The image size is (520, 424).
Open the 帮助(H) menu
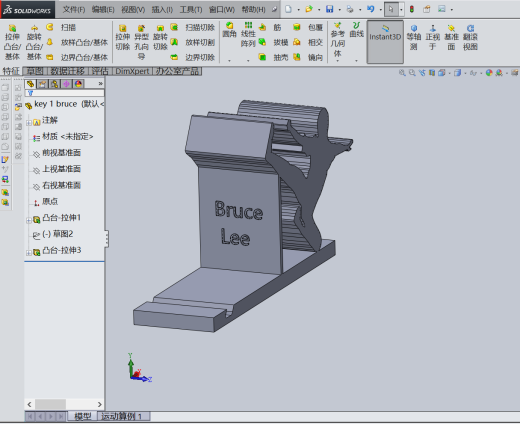(x=254, y=9)
